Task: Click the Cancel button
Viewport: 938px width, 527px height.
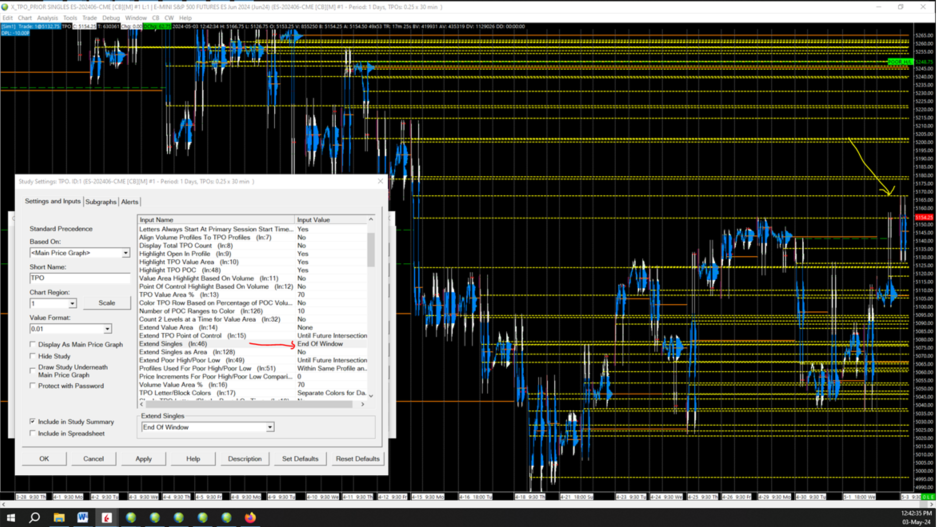Action: pyautogui.click(x=93, y=459)
